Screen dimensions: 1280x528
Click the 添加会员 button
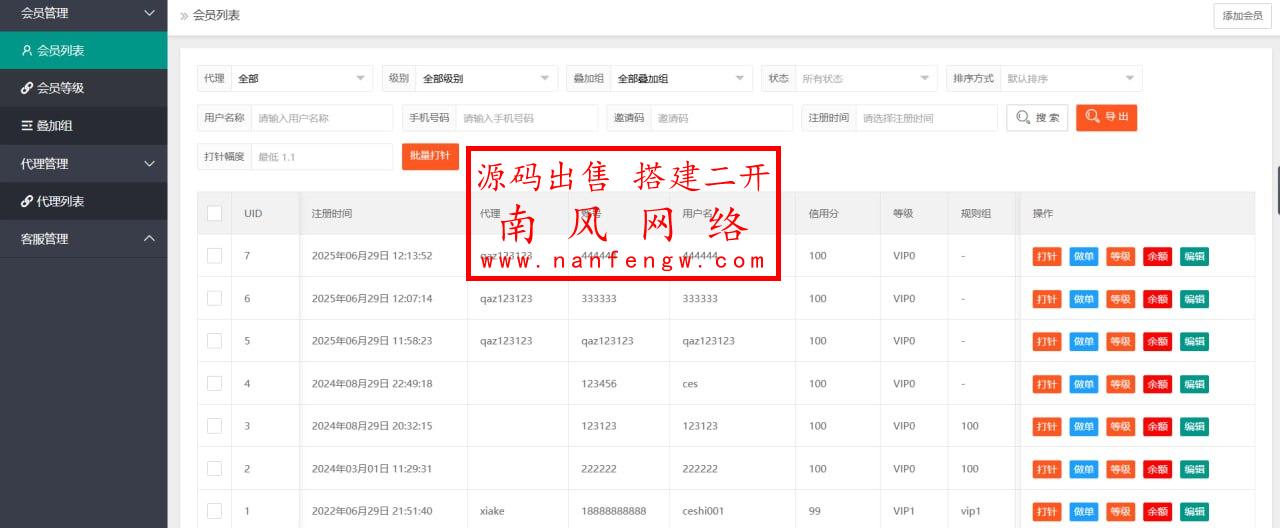point(1242,16)
